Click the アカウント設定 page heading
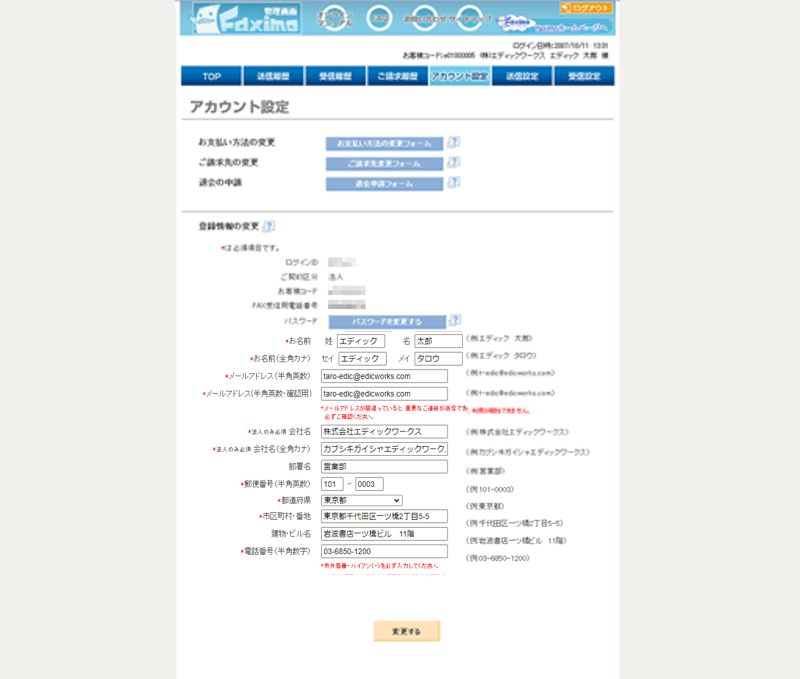The height and width of the screenshot is (679, 800). coord(239,107)
